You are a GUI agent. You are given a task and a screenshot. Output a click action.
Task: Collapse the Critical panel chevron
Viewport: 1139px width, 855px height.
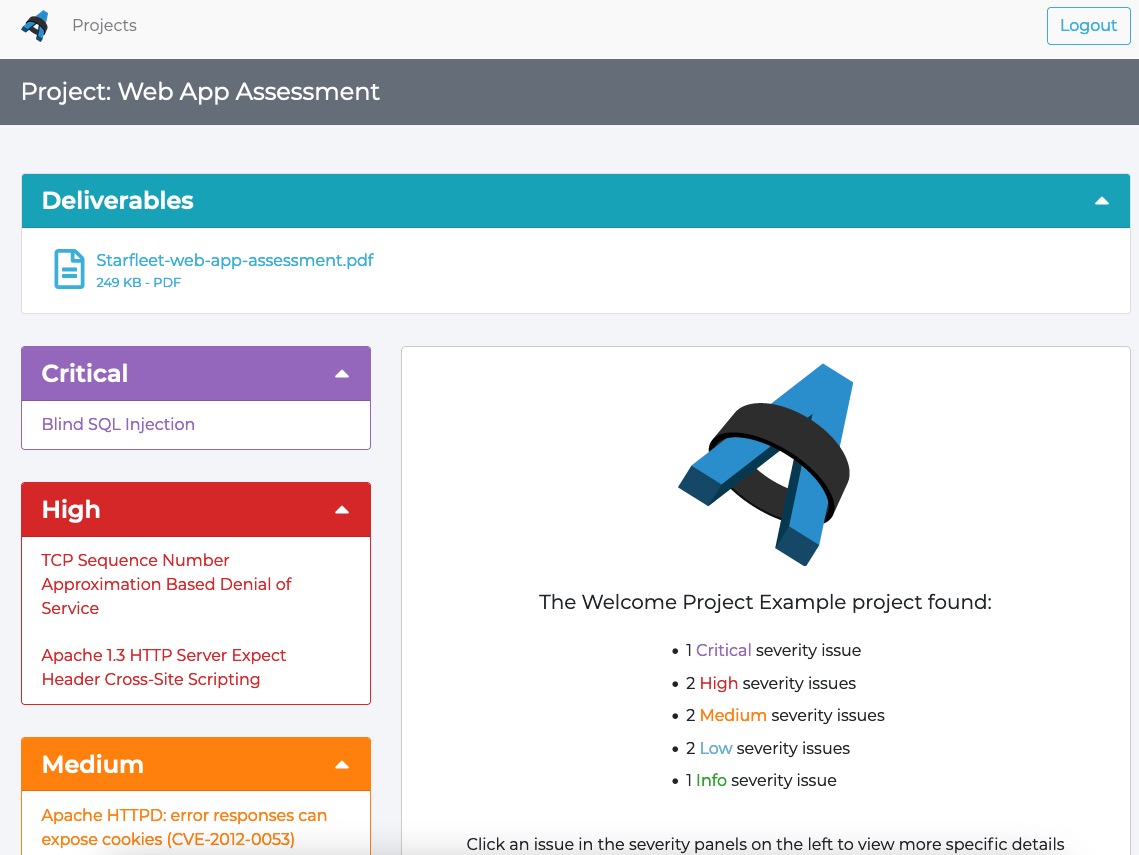(x=341, y=373)
